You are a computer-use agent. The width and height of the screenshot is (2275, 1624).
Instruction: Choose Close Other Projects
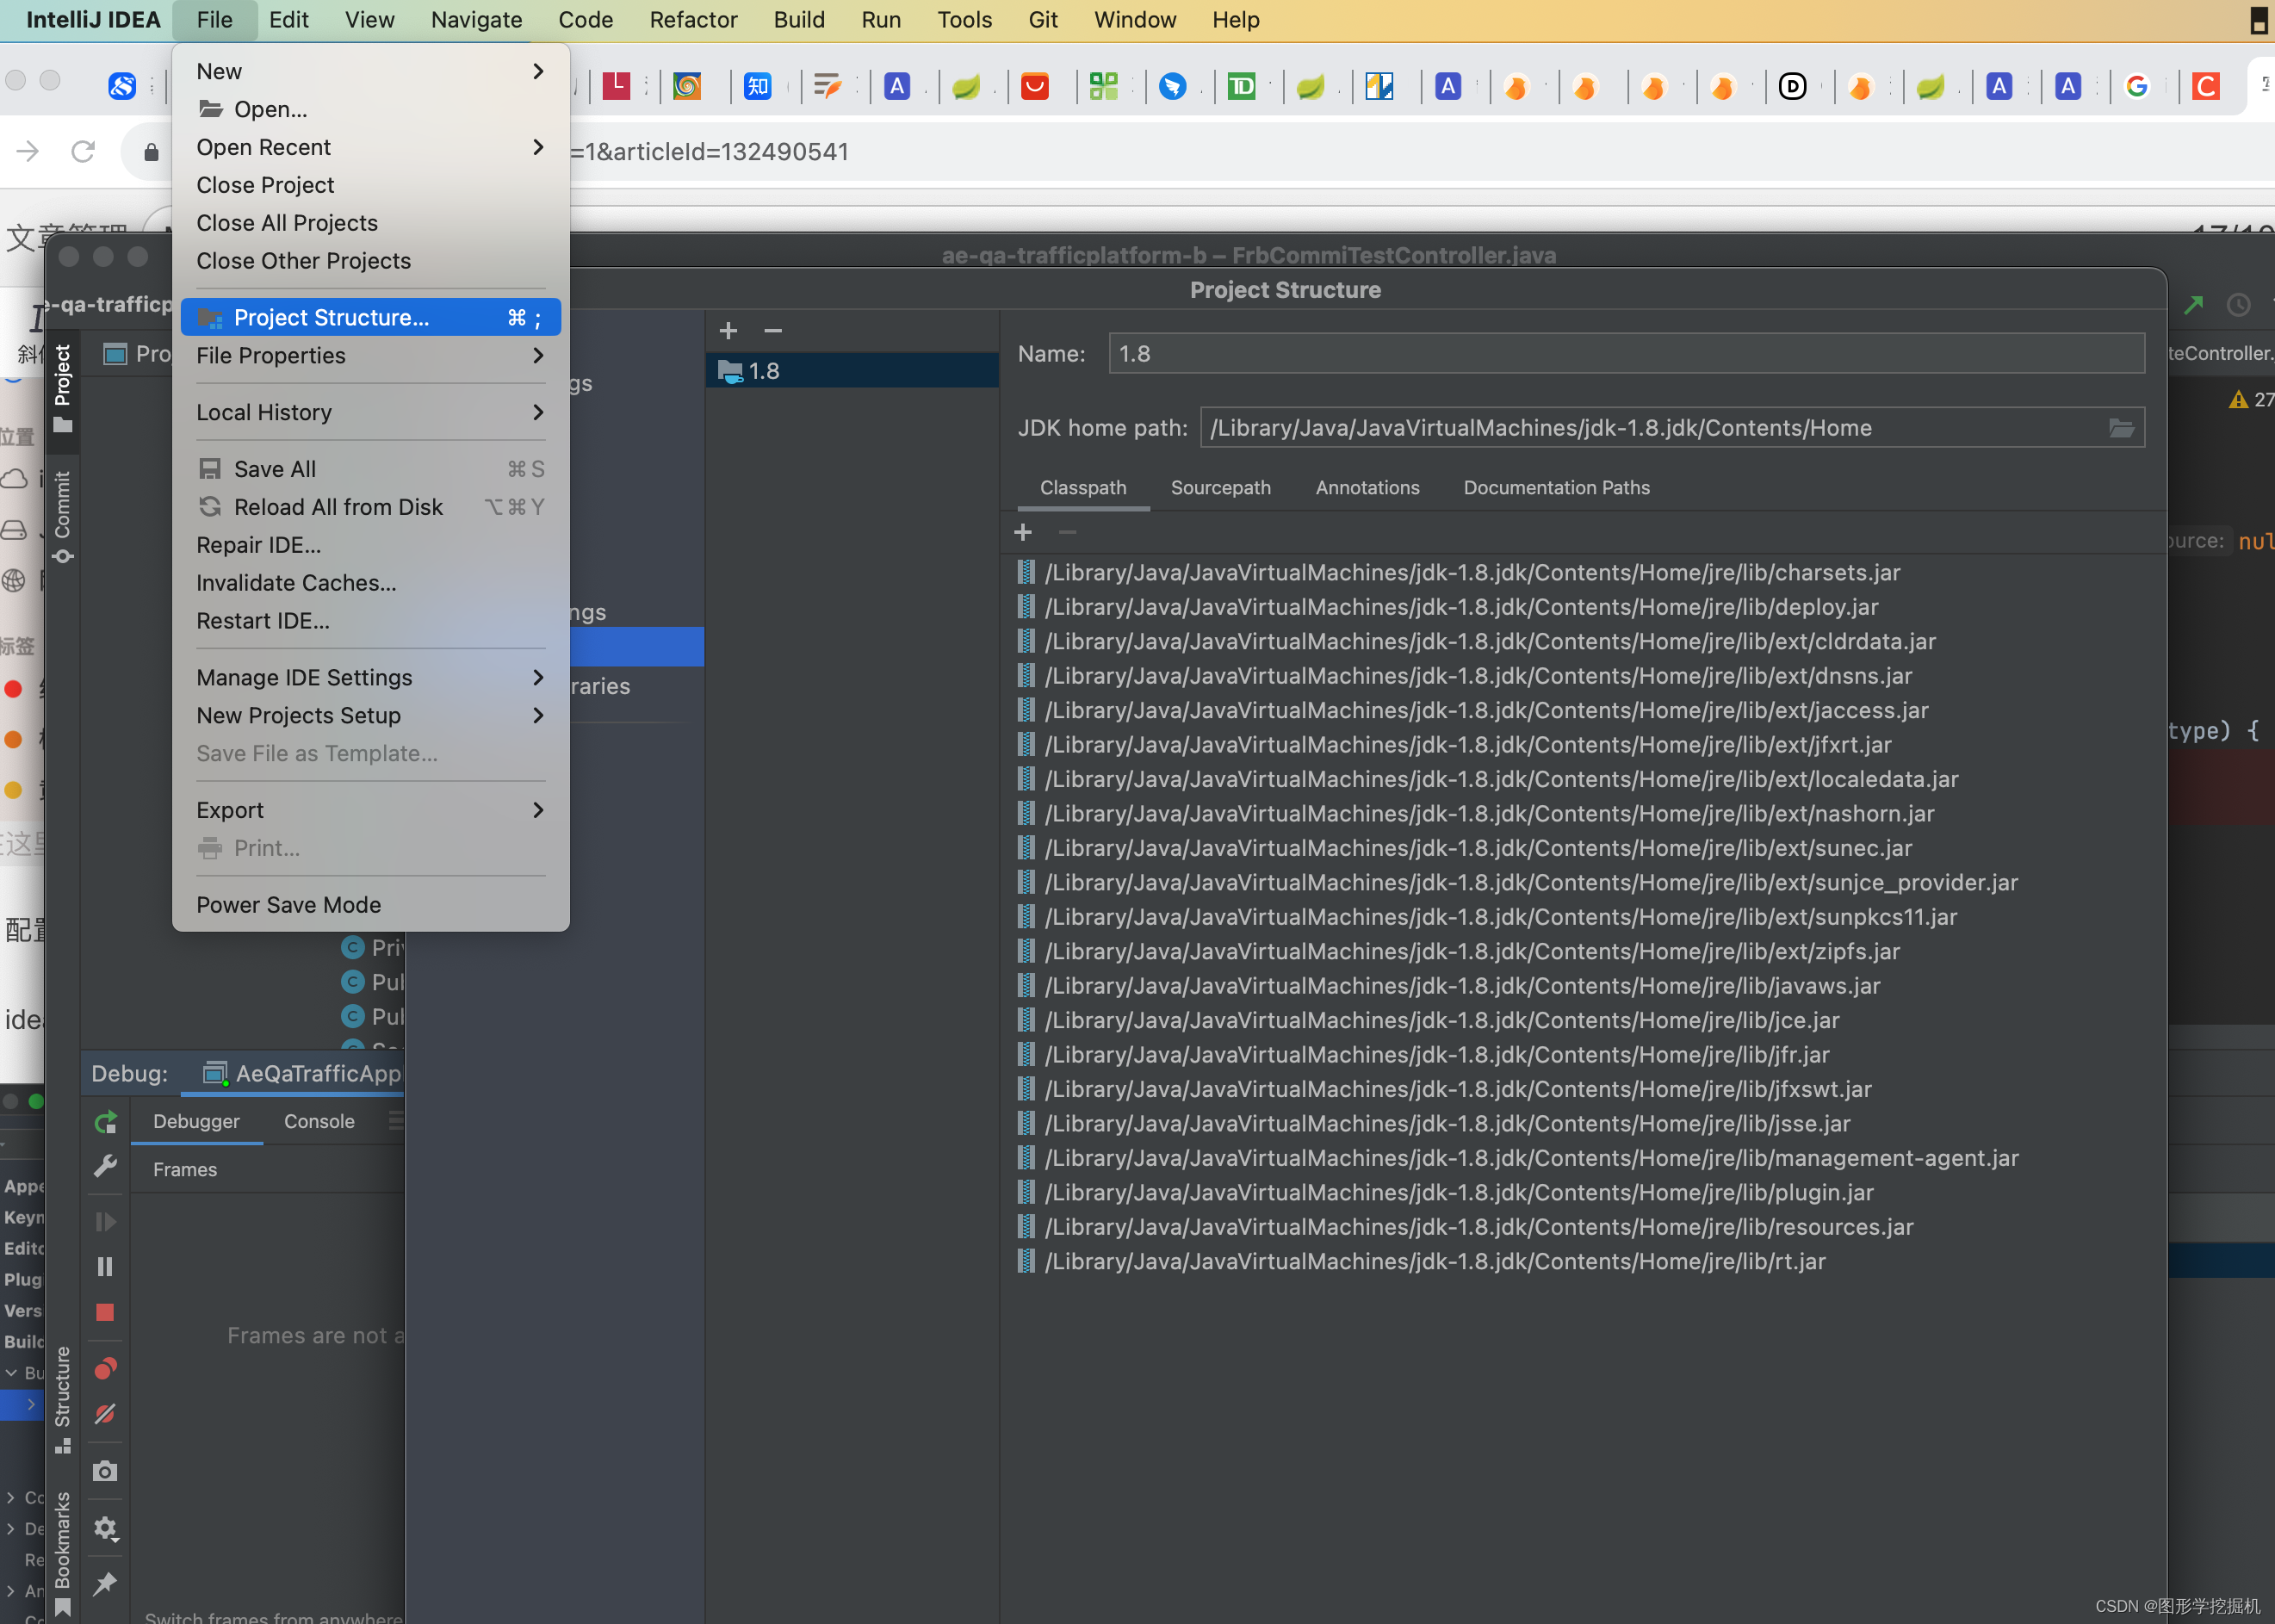[x=371, y=261]
